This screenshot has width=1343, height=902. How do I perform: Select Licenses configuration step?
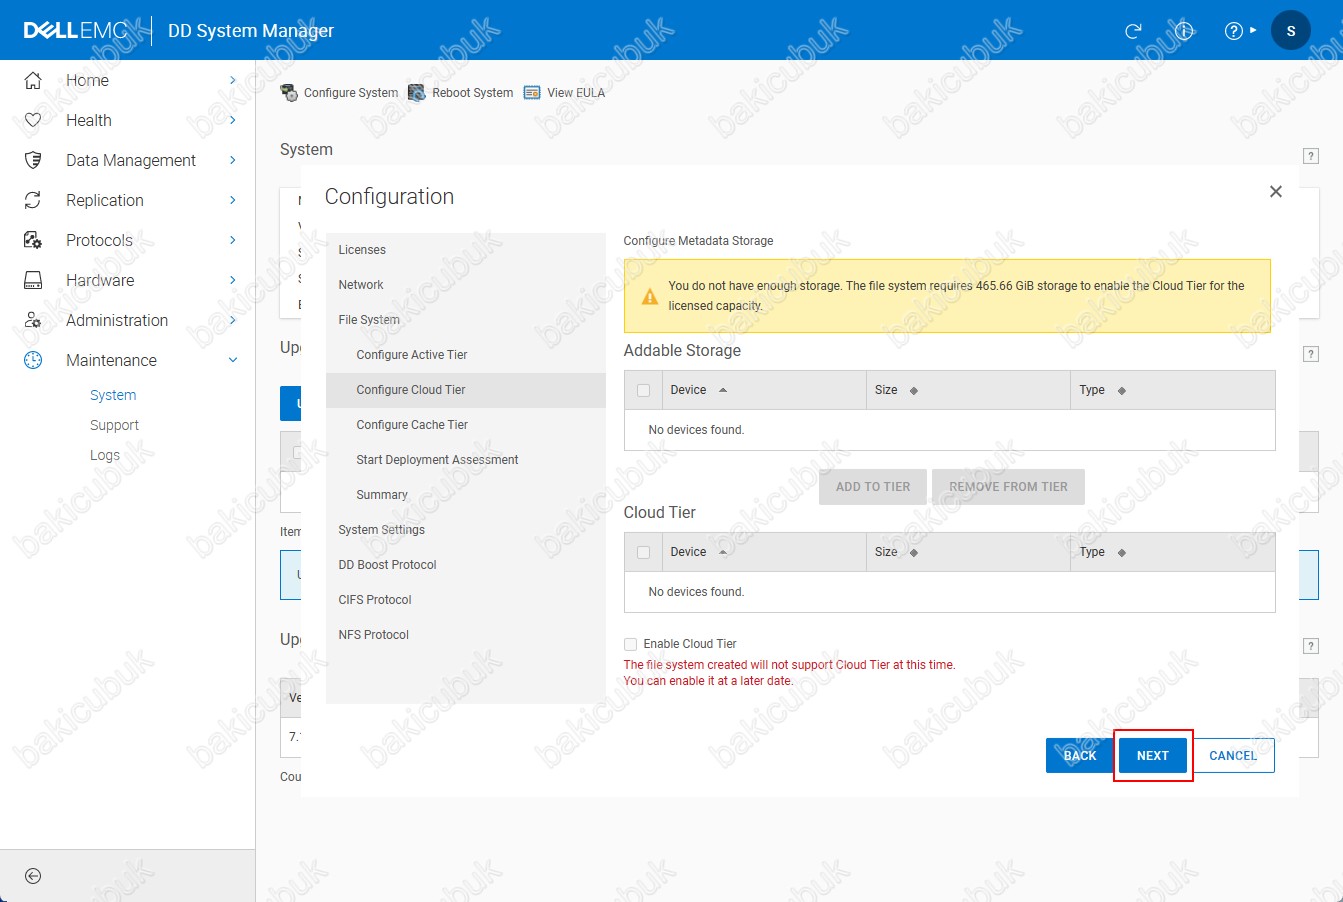[466, 250]
